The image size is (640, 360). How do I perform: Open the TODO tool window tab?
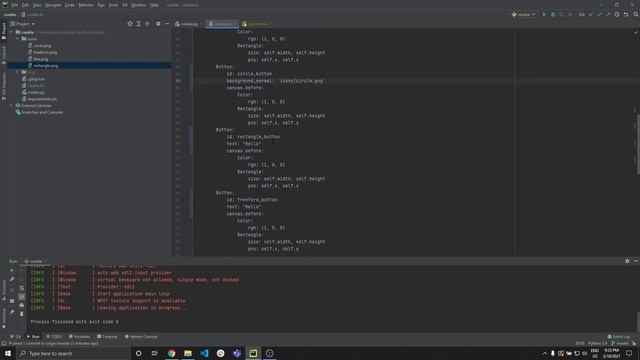[x=54, y=336]
